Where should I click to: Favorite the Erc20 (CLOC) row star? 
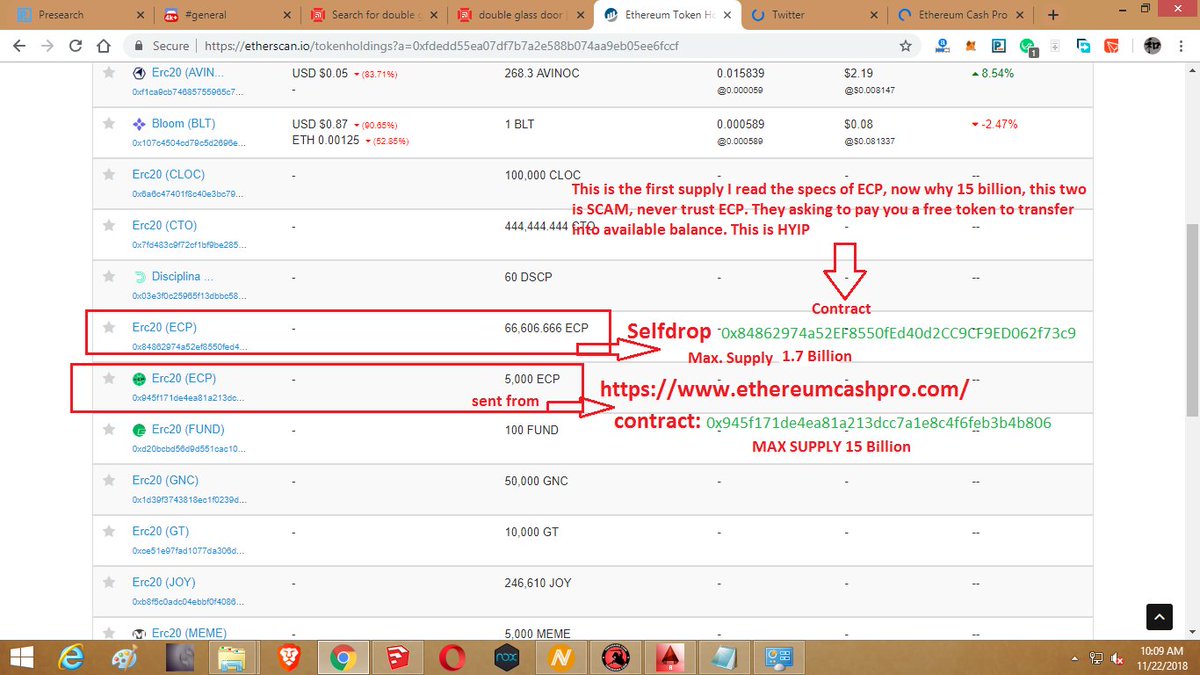point(110,174)
